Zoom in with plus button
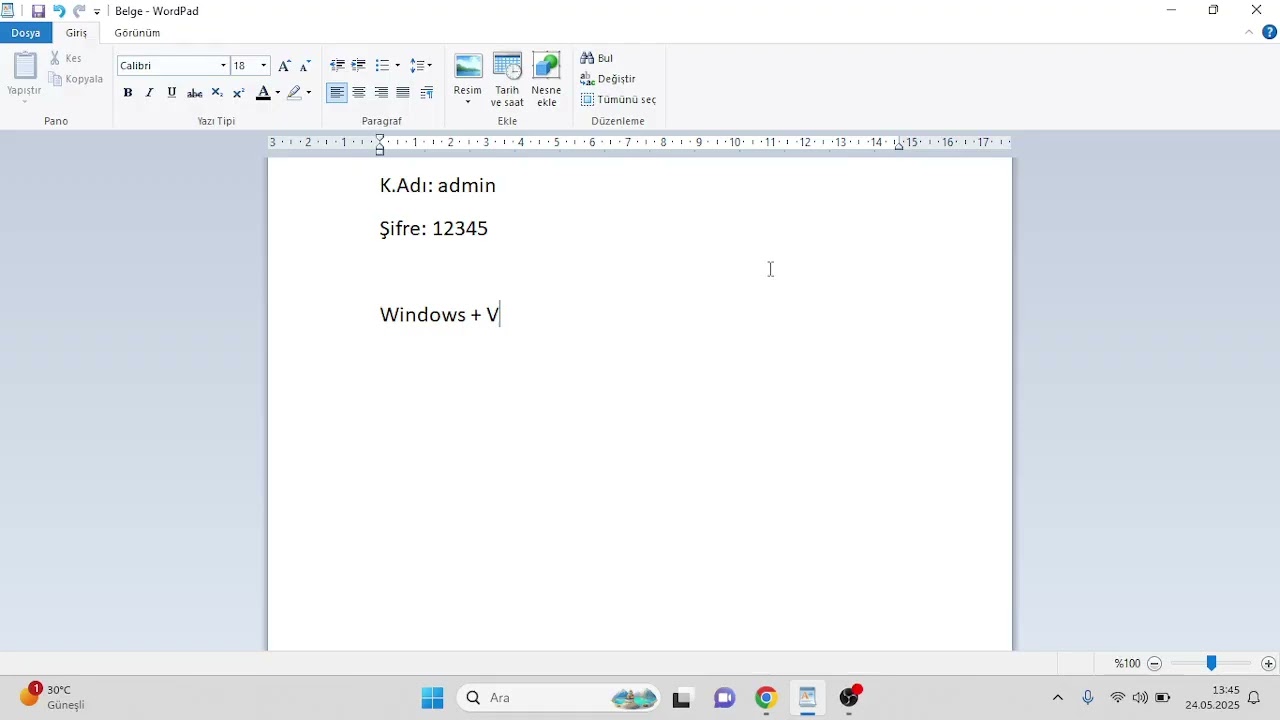The image size is (1280, 720). [x=1269, y=663]
